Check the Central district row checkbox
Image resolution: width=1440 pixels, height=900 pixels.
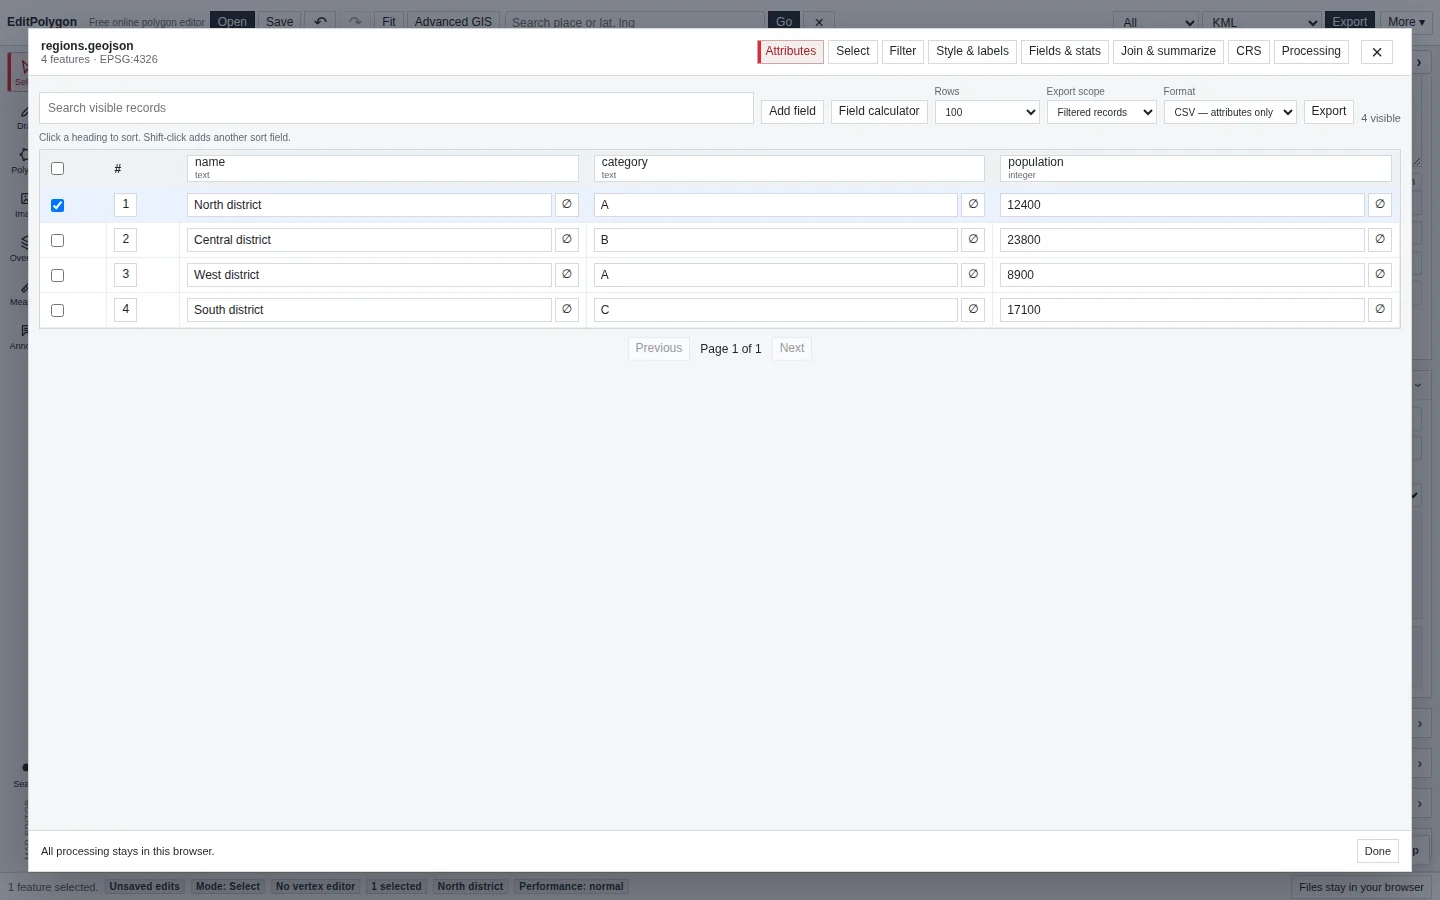pos(57,240)
